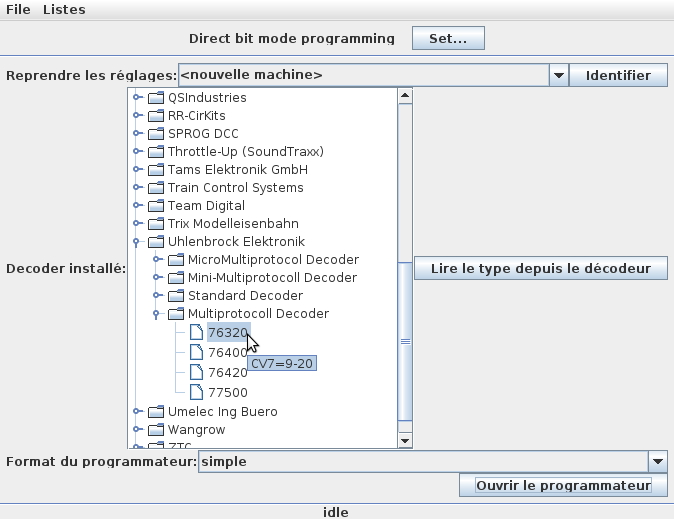Image resolution: width=674 pixels, height=519 pixels.
Task: Click the 76400 decoder file icon
Action: coord(196,352)
